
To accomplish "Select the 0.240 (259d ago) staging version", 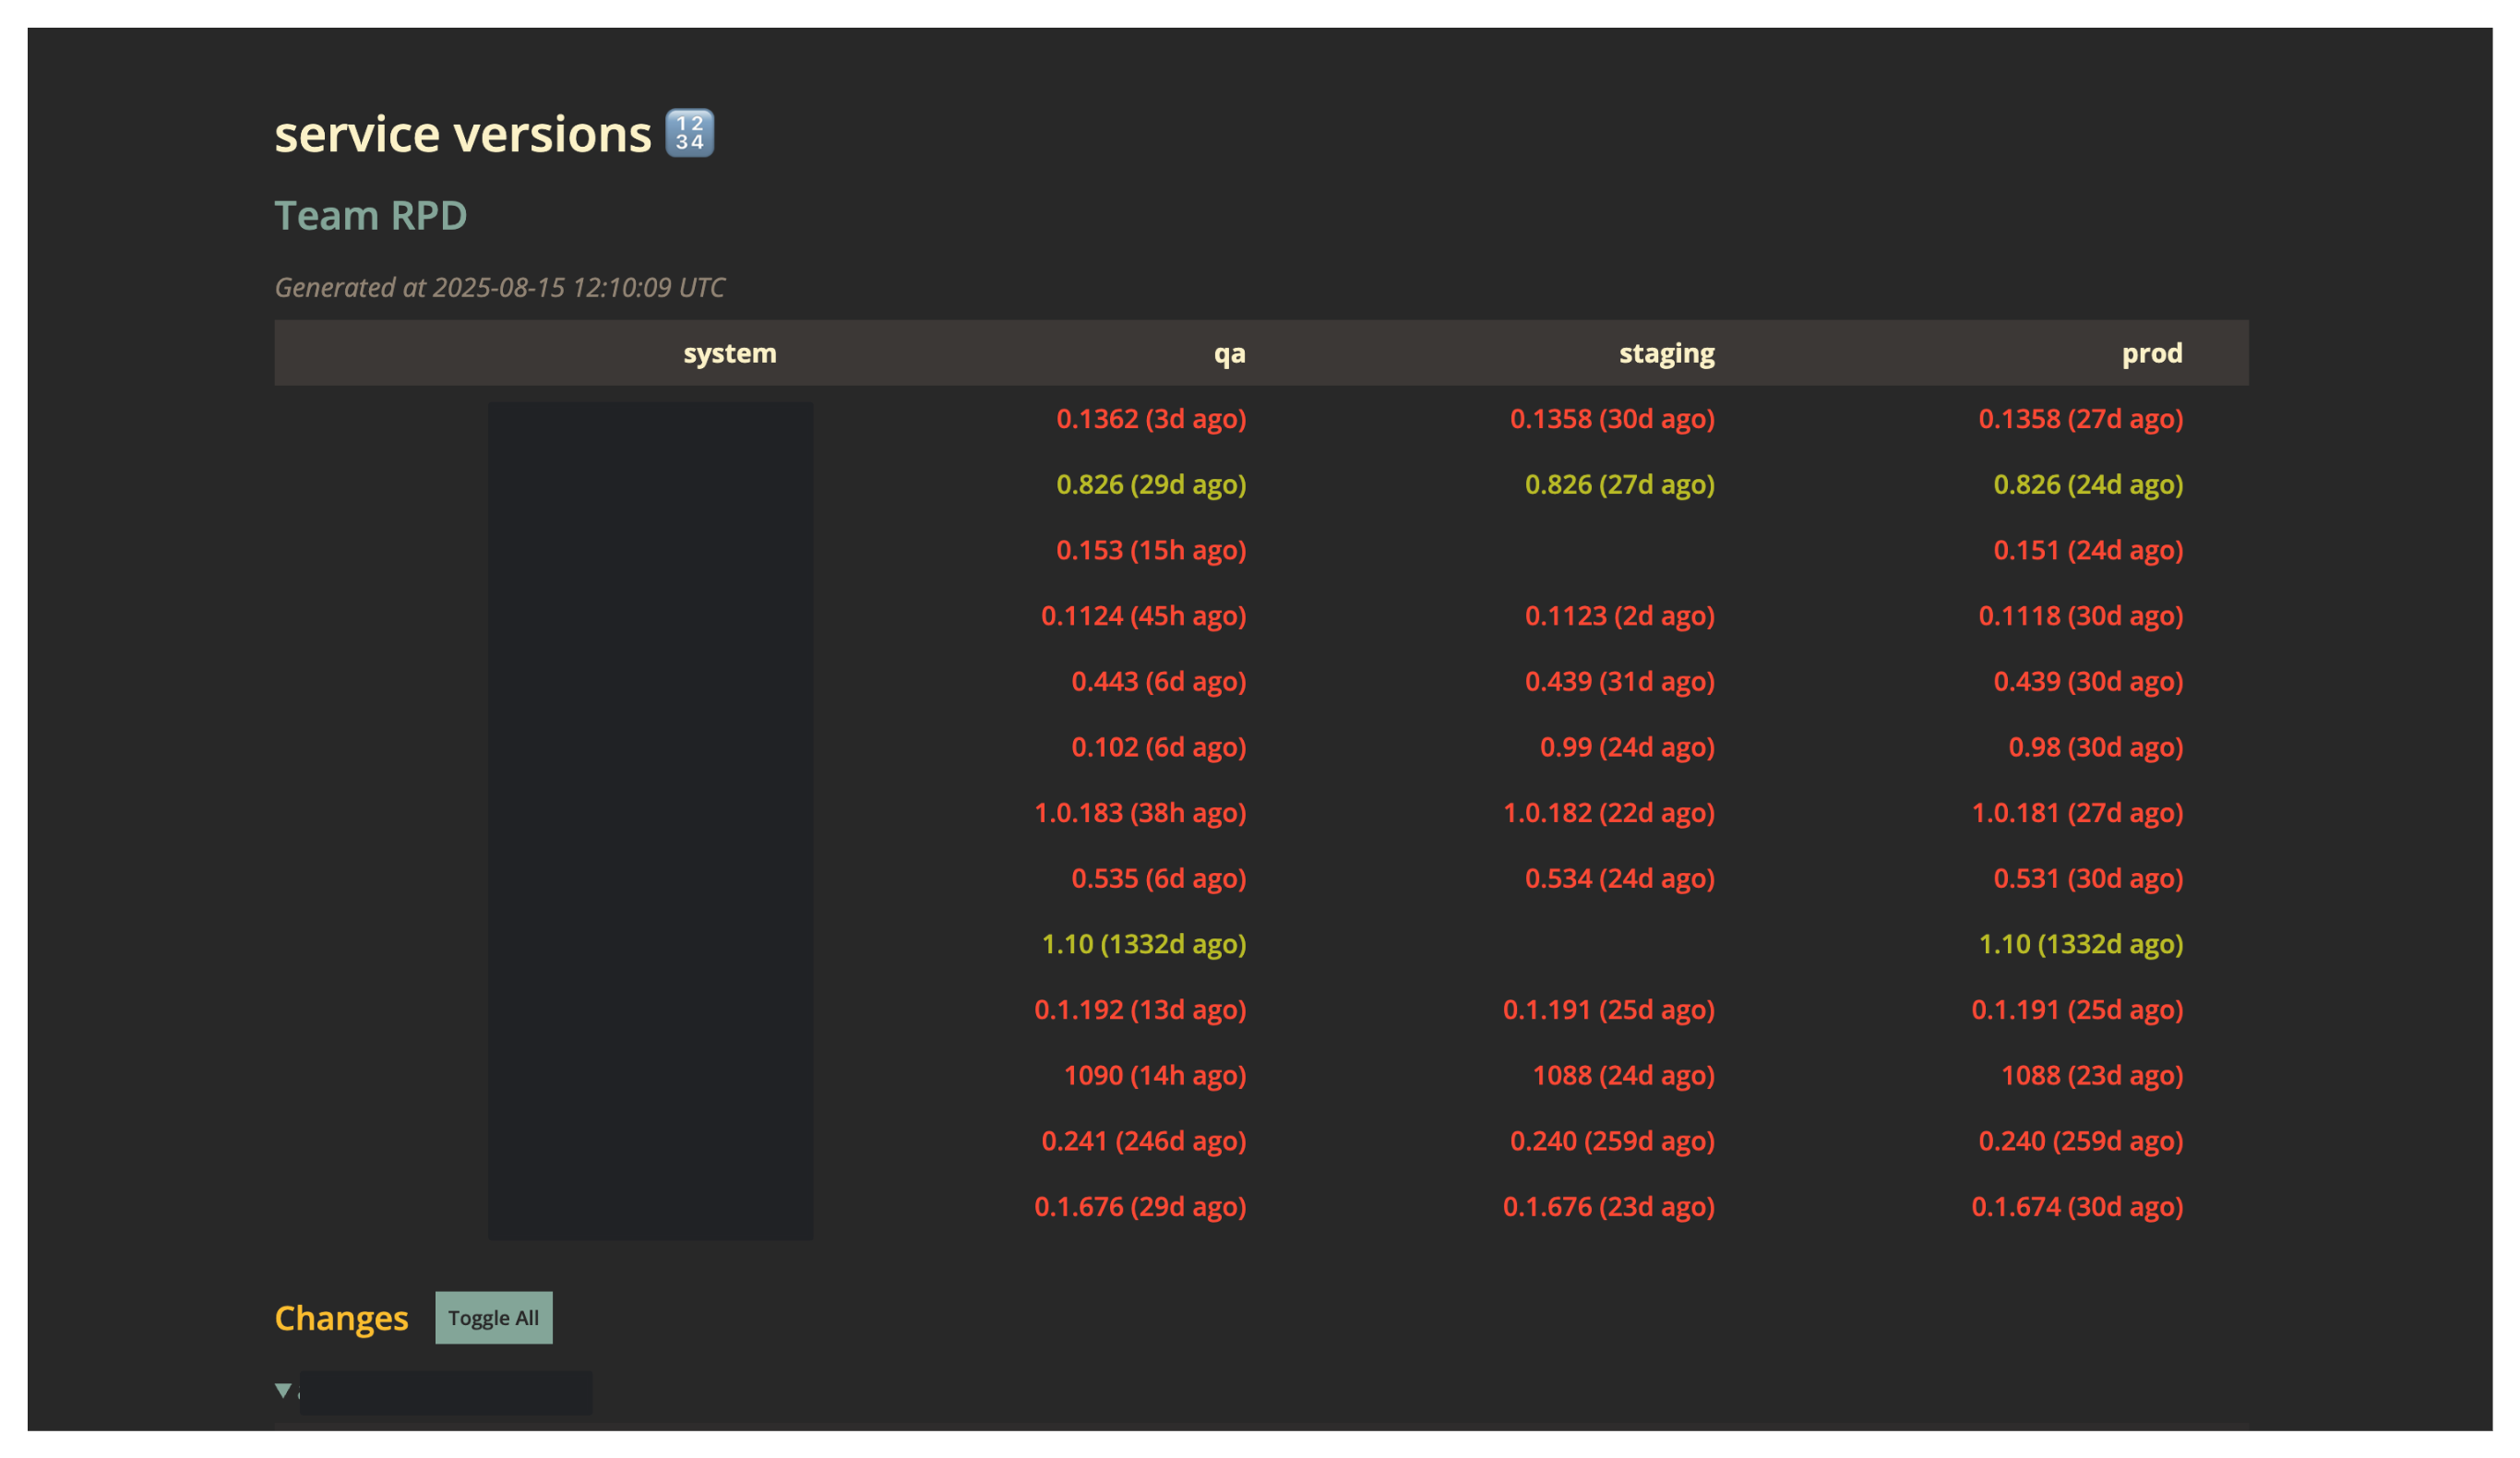I will (x=1611, y=1140).
